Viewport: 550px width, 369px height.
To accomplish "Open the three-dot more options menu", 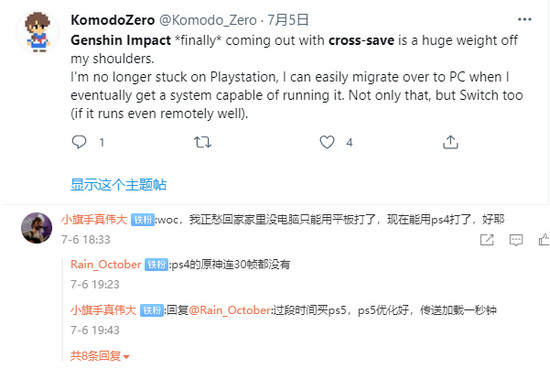I will click(x=525, y=20).
